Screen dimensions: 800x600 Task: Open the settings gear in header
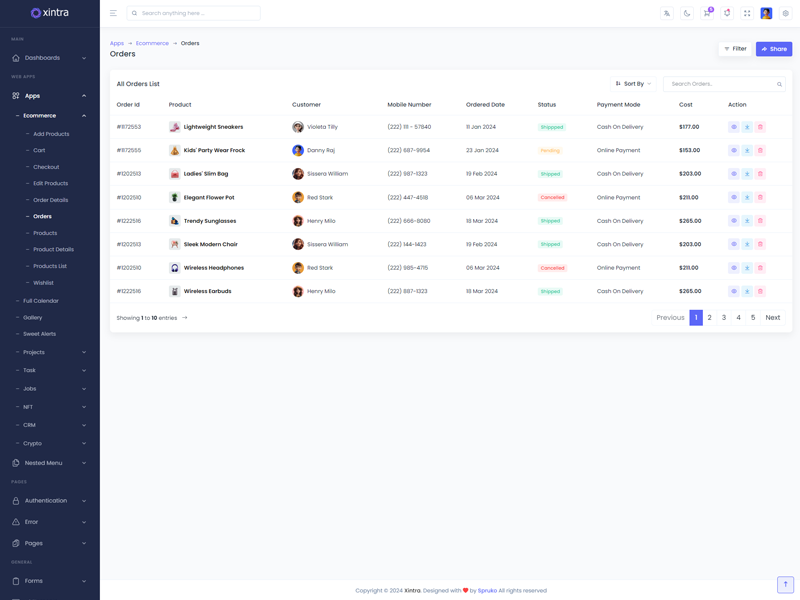[786, 13]
